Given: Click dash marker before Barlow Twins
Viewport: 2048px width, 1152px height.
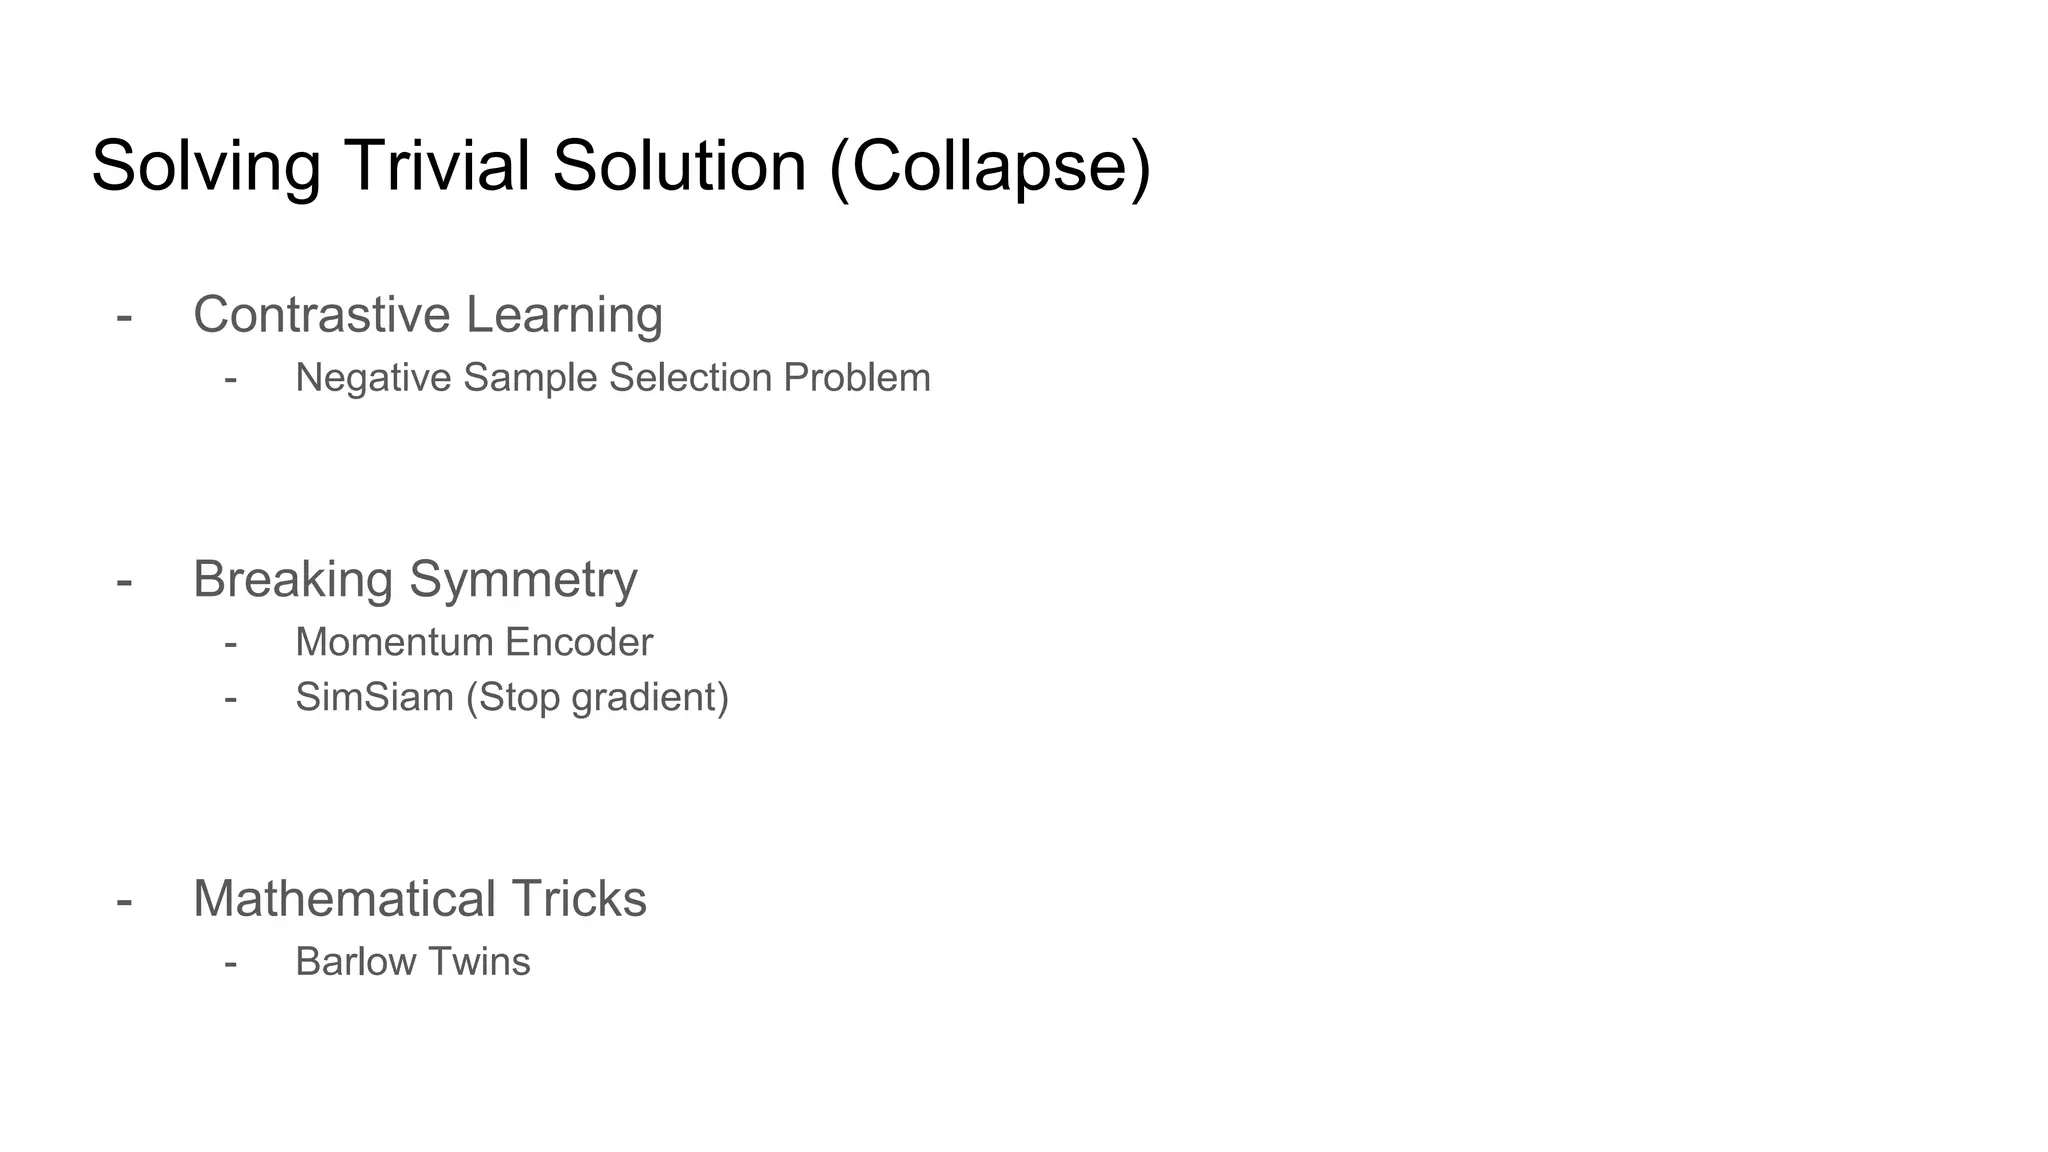Looking at the screenshot, I should coord(231,965).
